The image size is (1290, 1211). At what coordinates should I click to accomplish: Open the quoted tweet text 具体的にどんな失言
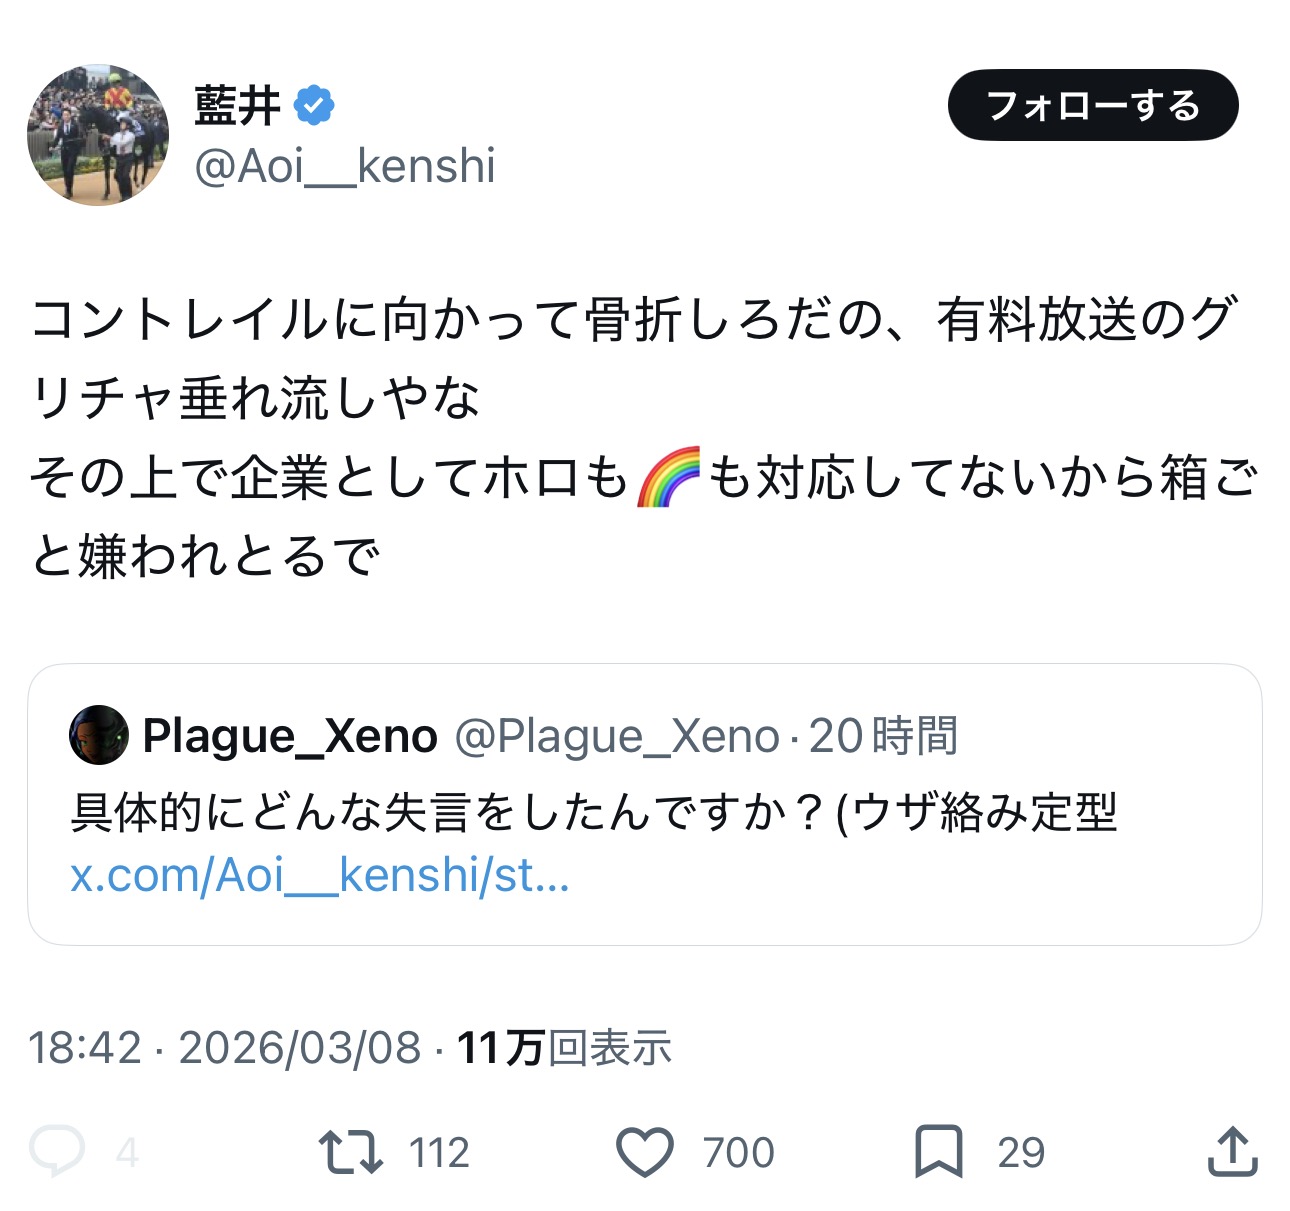click(592, 811)
